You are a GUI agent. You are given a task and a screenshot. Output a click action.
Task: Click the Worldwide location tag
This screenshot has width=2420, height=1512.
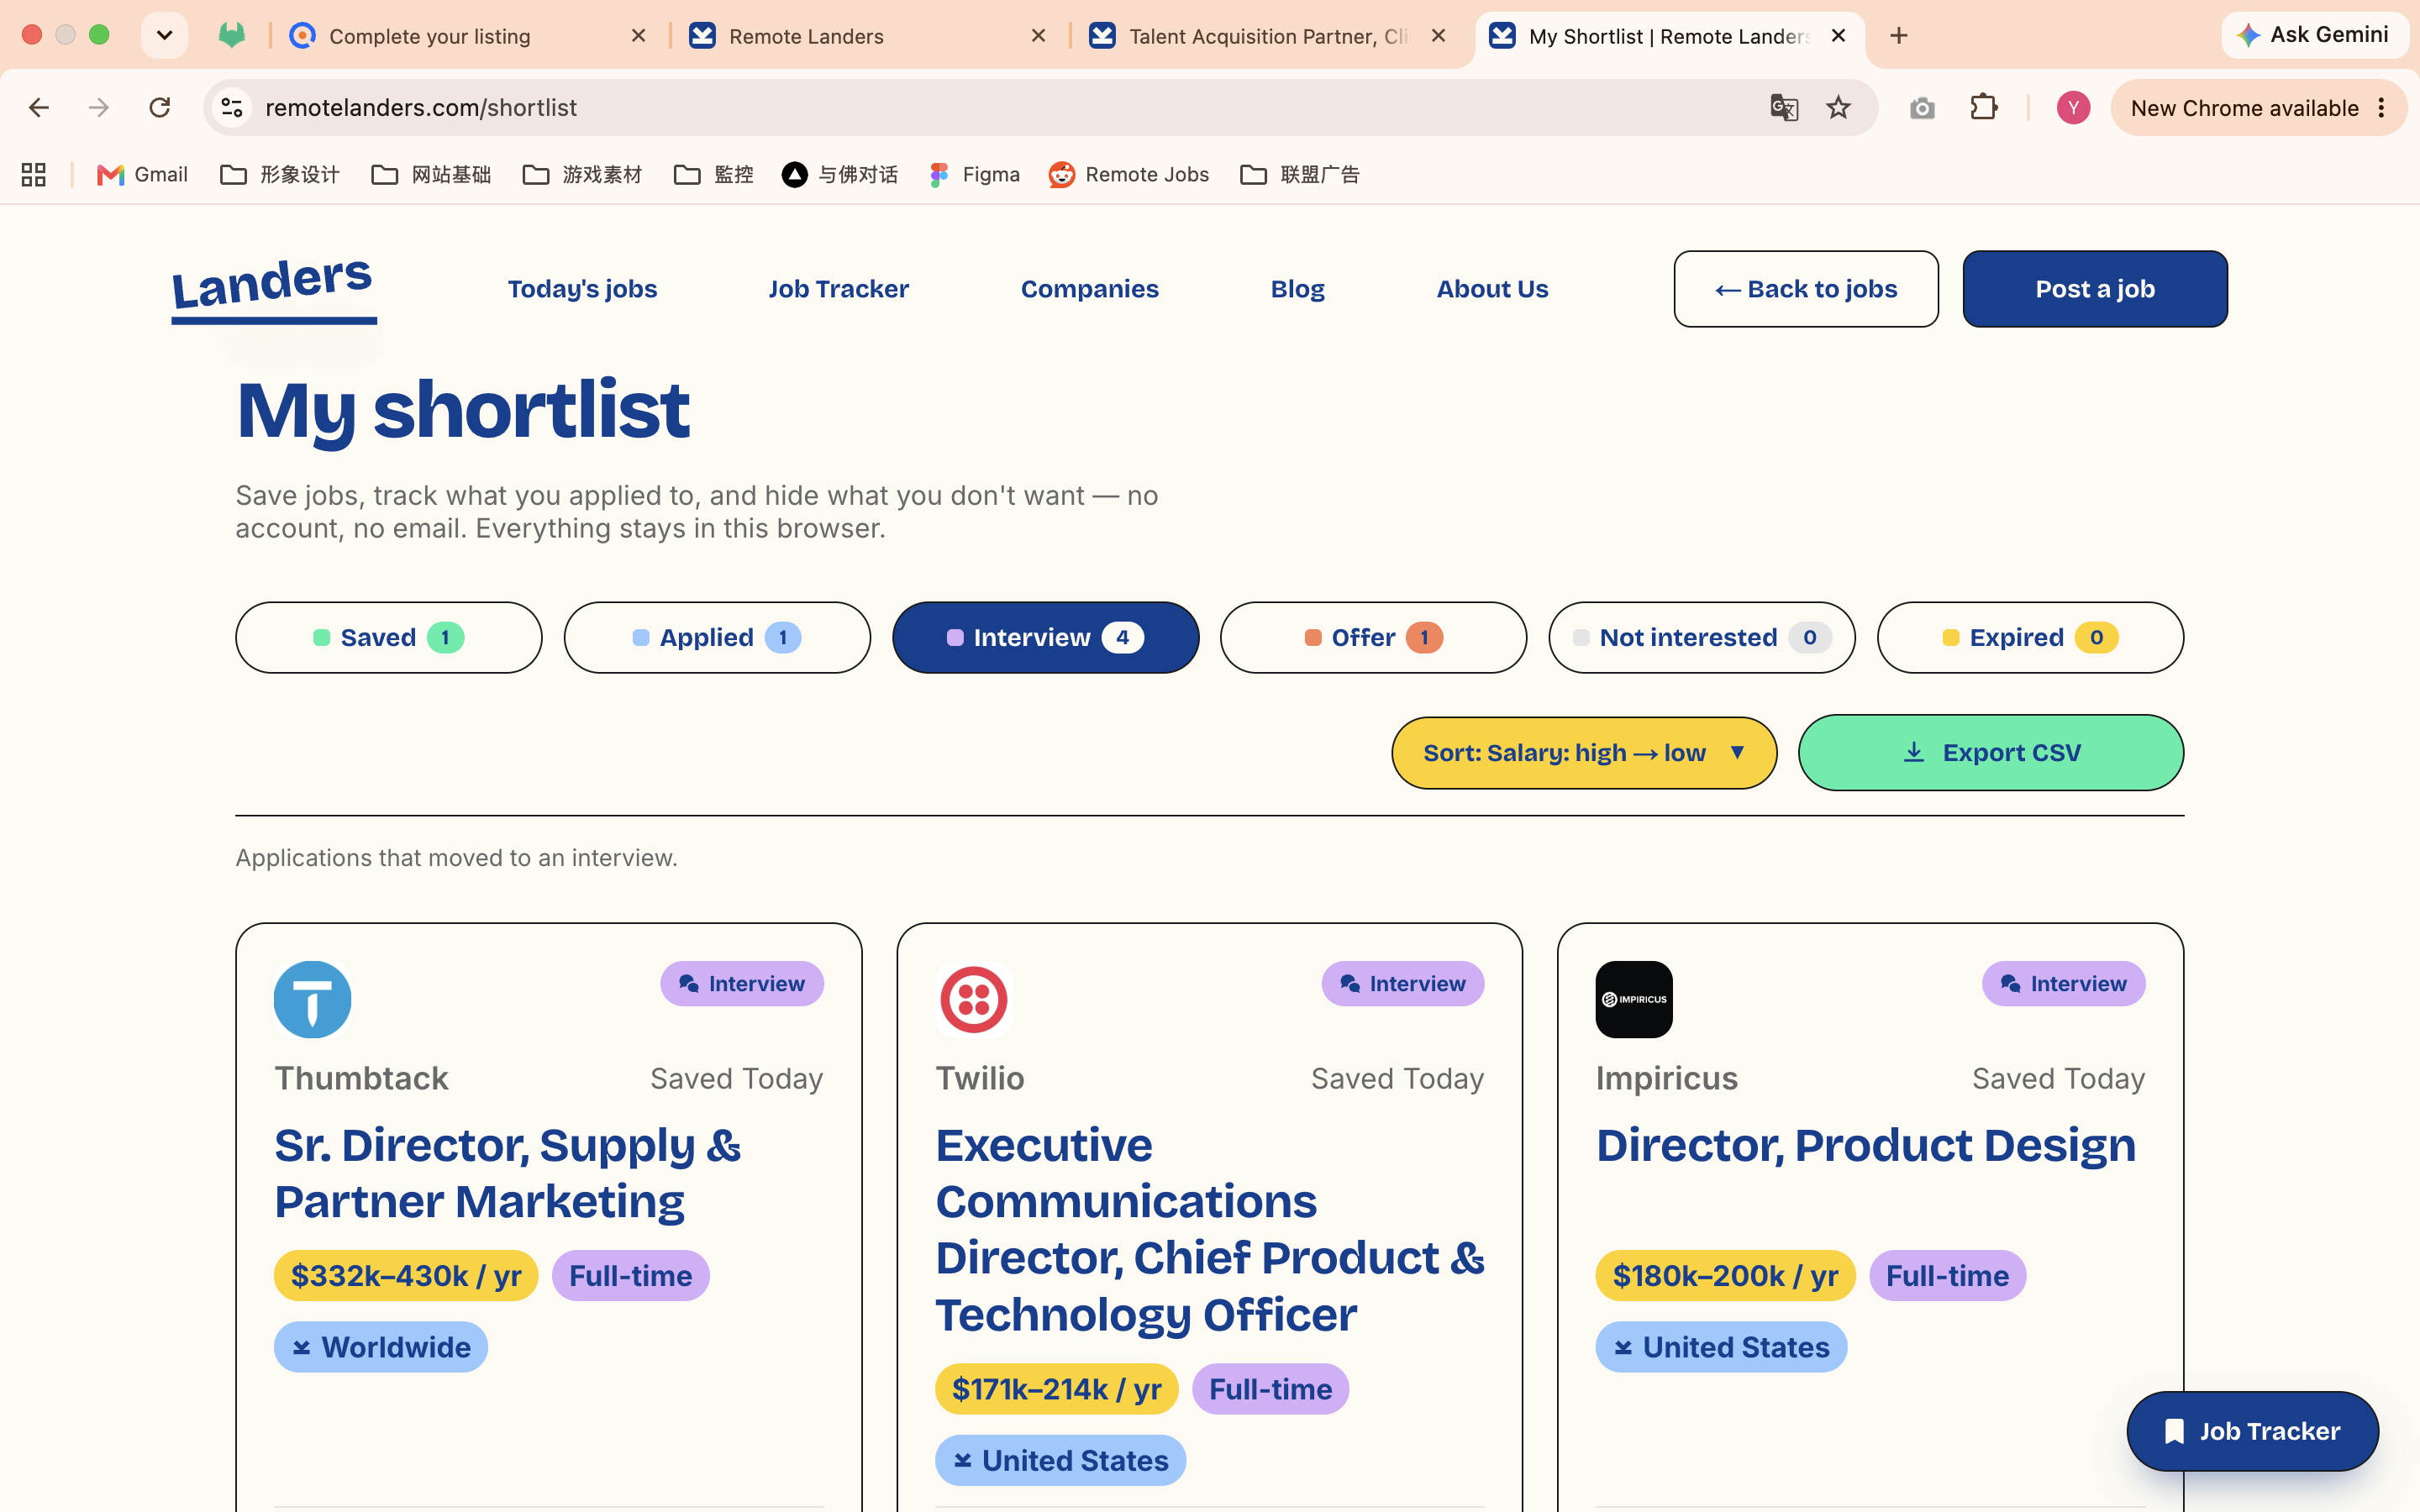point(381,1347)
